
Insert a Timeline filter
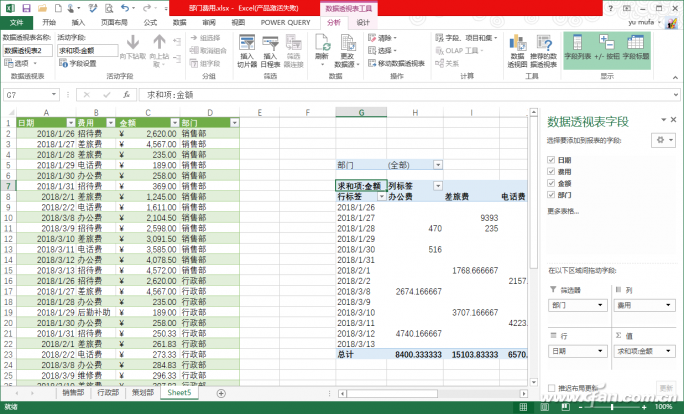(270, 51)
